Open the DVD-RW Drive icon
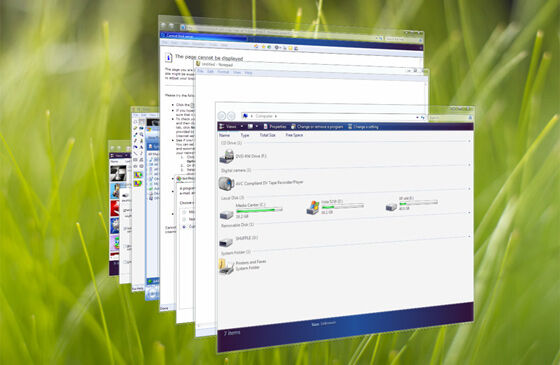Image resolution: width=560 pixels, height=365 pixels. (x=226, y=156)
